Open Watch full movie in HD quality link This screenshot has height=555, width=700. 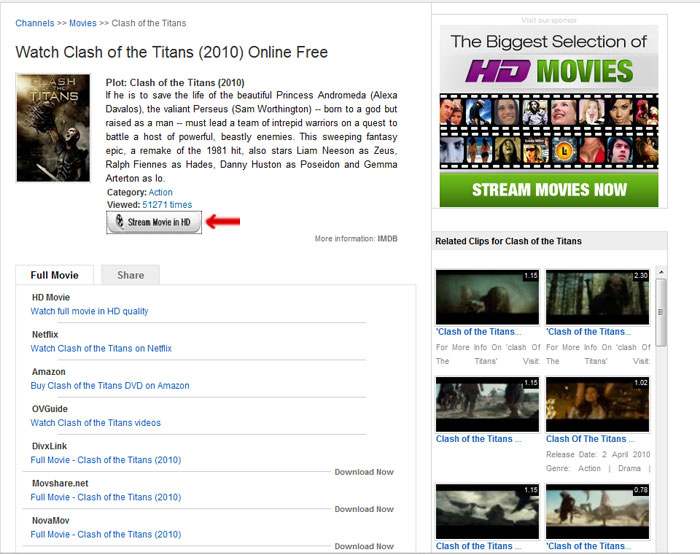tap(89, 311)
